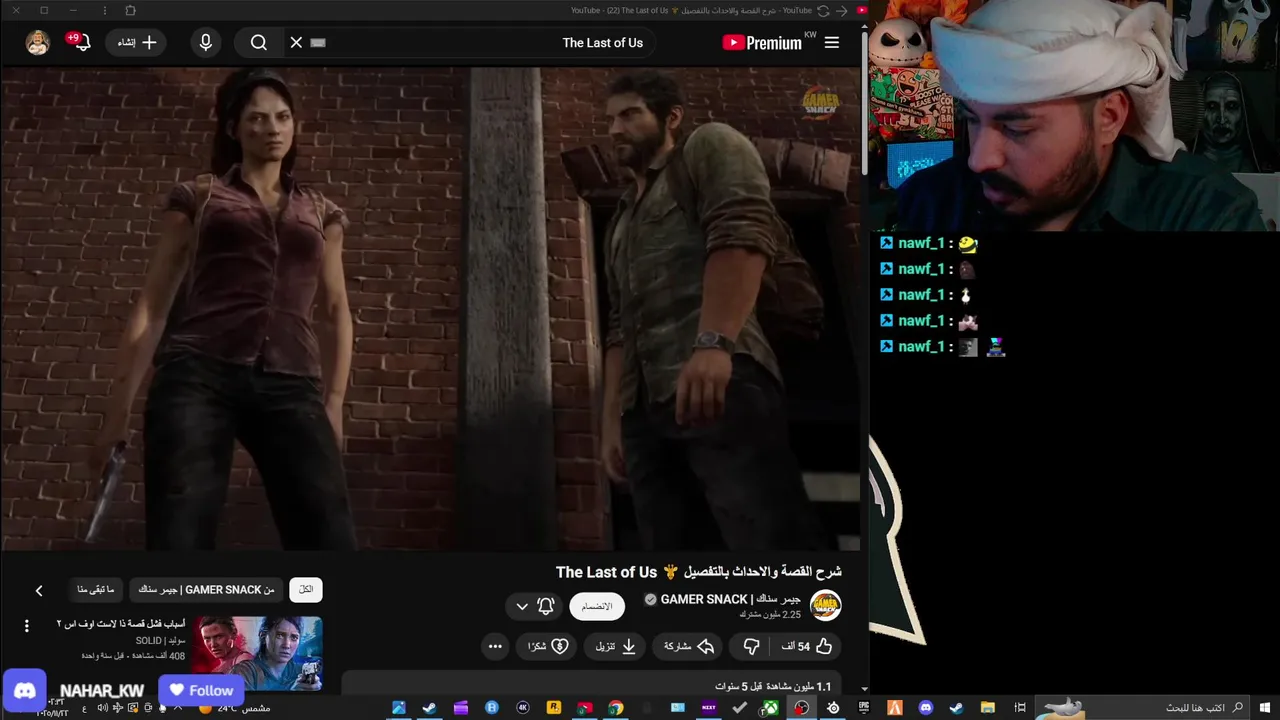
Task: Open Epic Games Launcher on the taskbar
Action: 864,708
